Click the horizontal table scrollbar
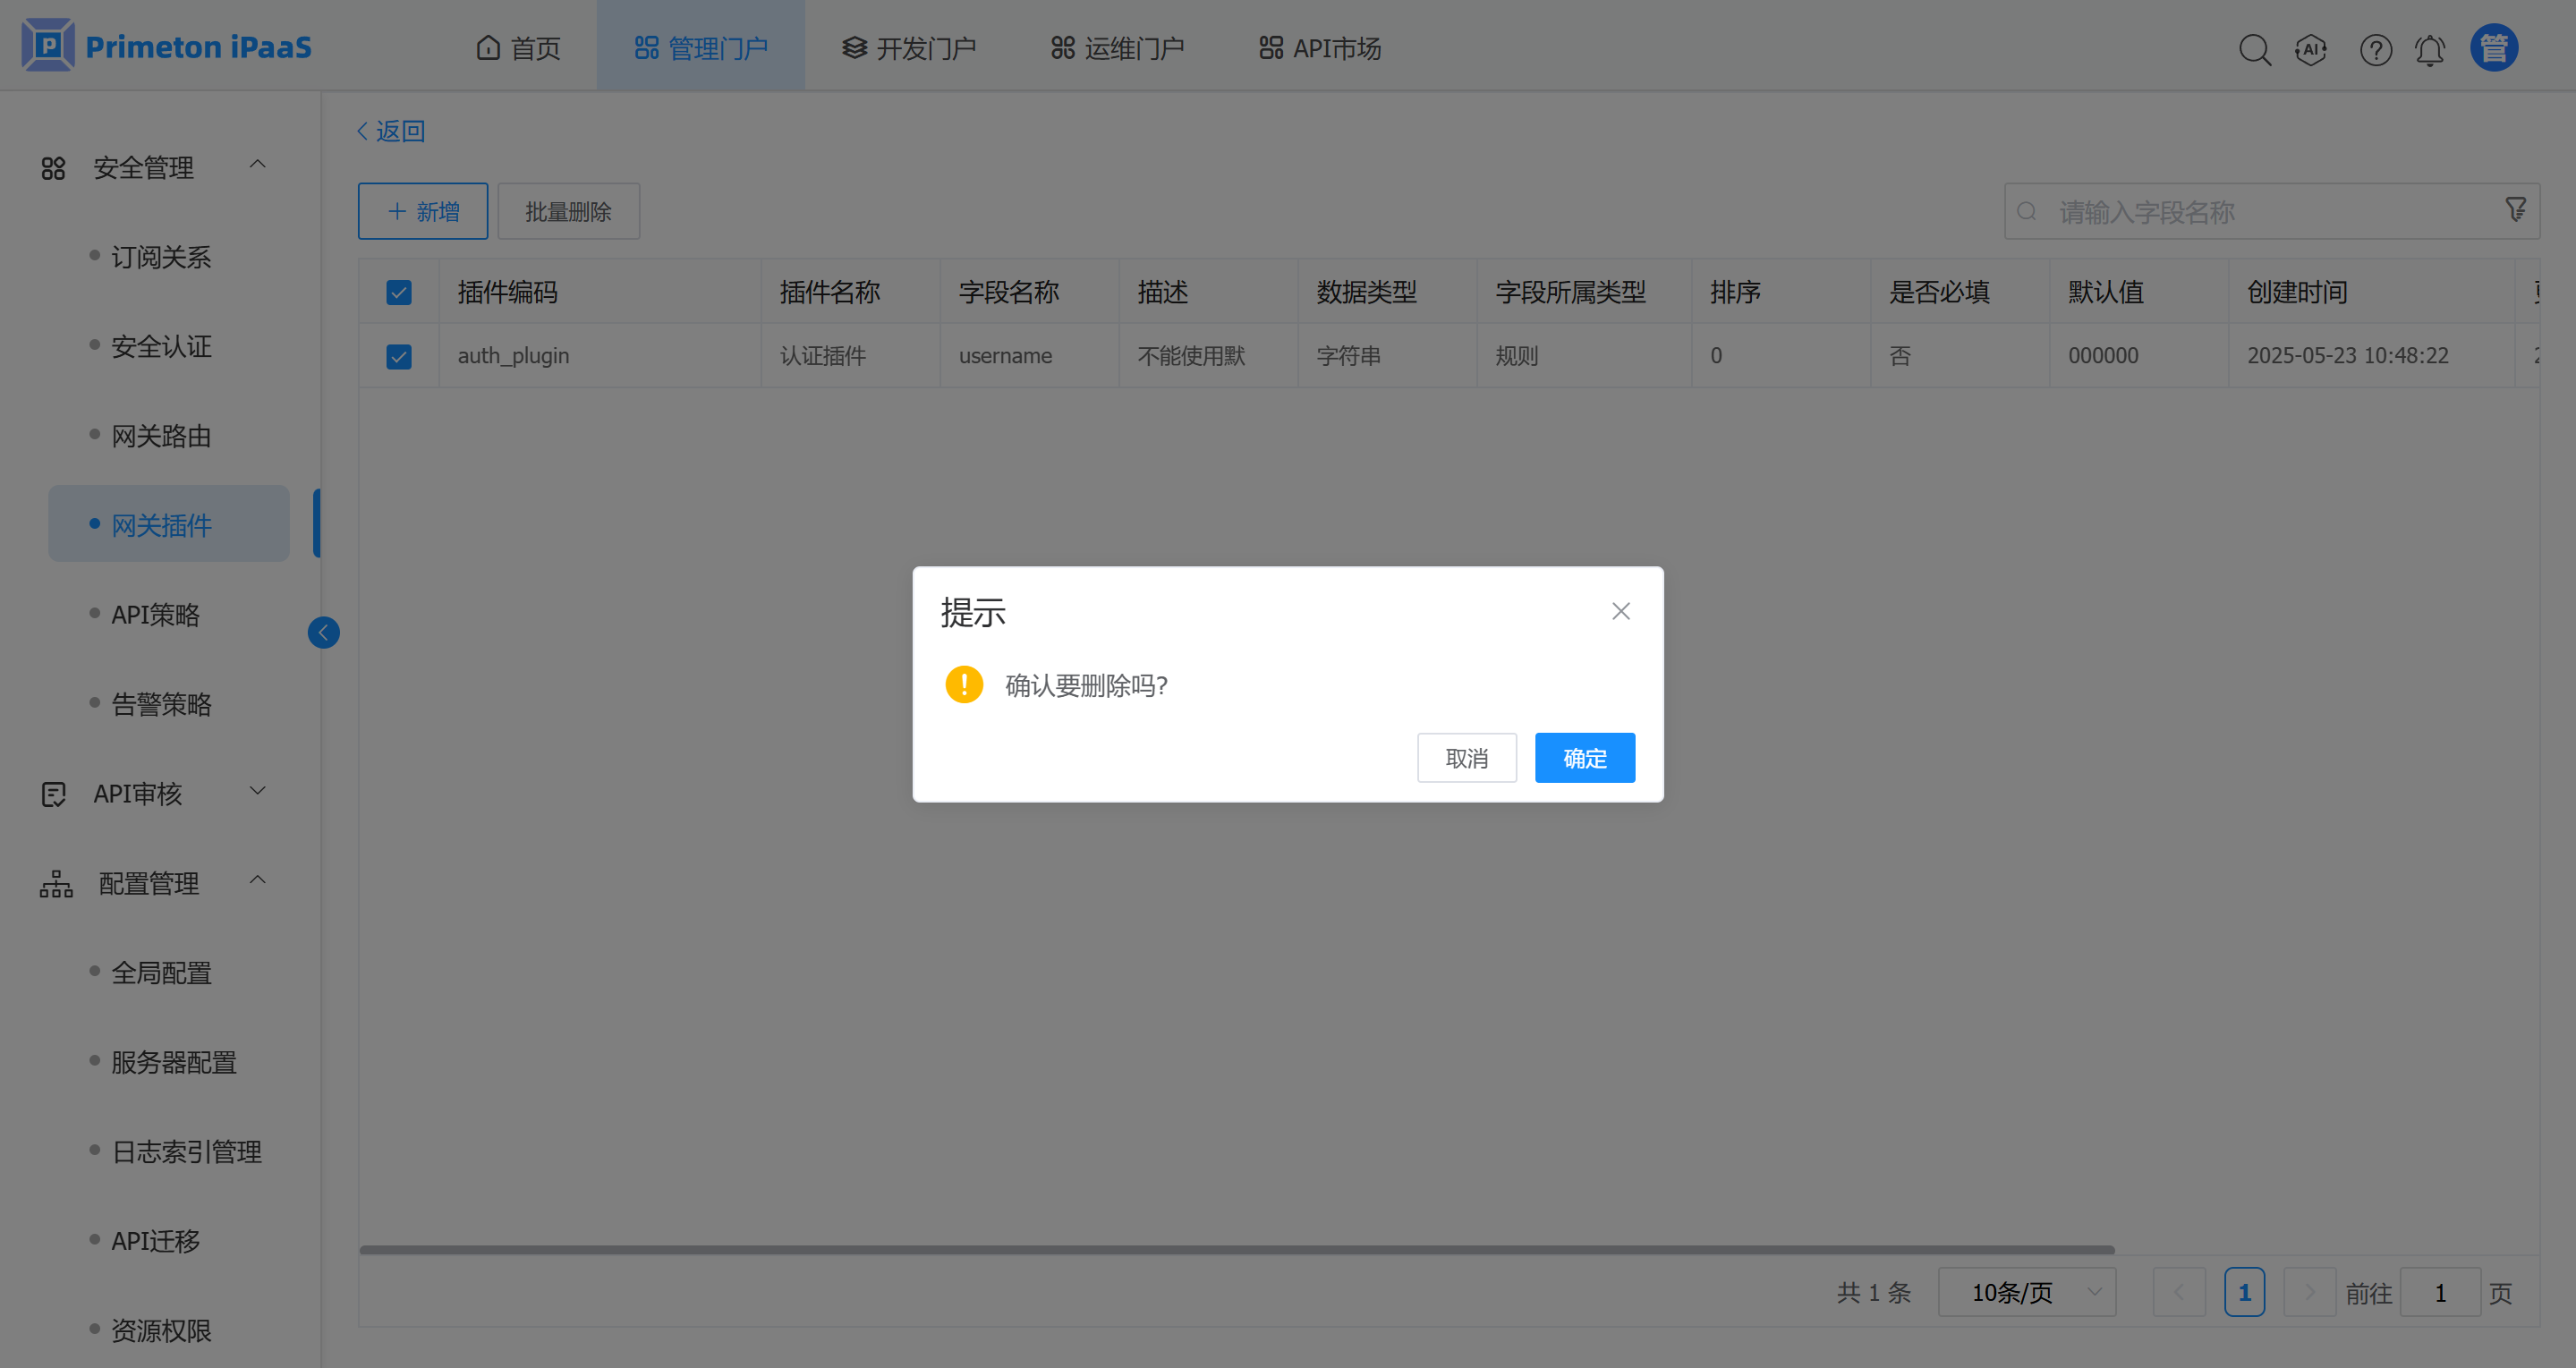Viewport: 2576px width, 1368px height. 1236,1250
